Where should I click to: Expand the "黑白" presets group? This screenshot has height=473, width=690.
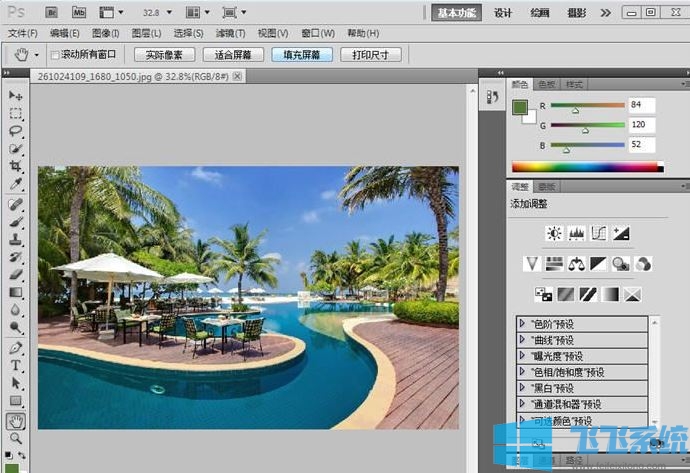click(522, 387)
